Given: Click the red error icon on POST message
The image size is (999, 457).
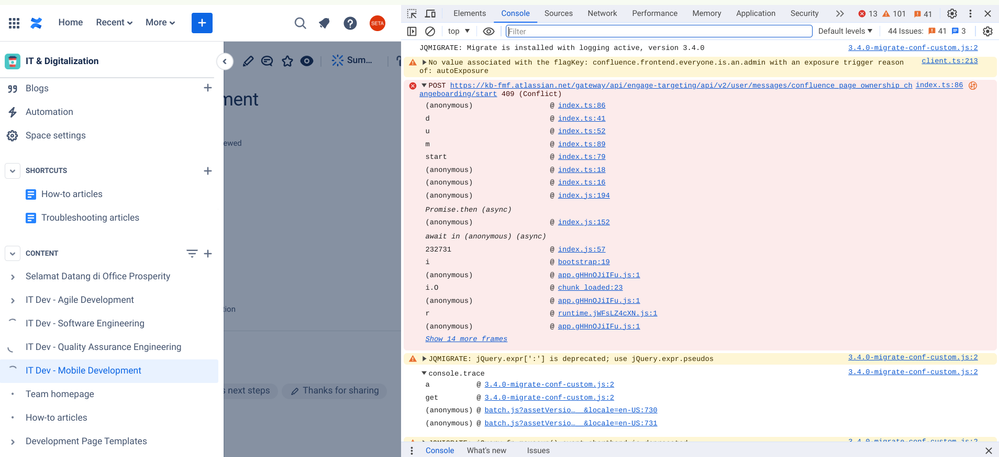Looking at the screenshot, I should point(412,85).
